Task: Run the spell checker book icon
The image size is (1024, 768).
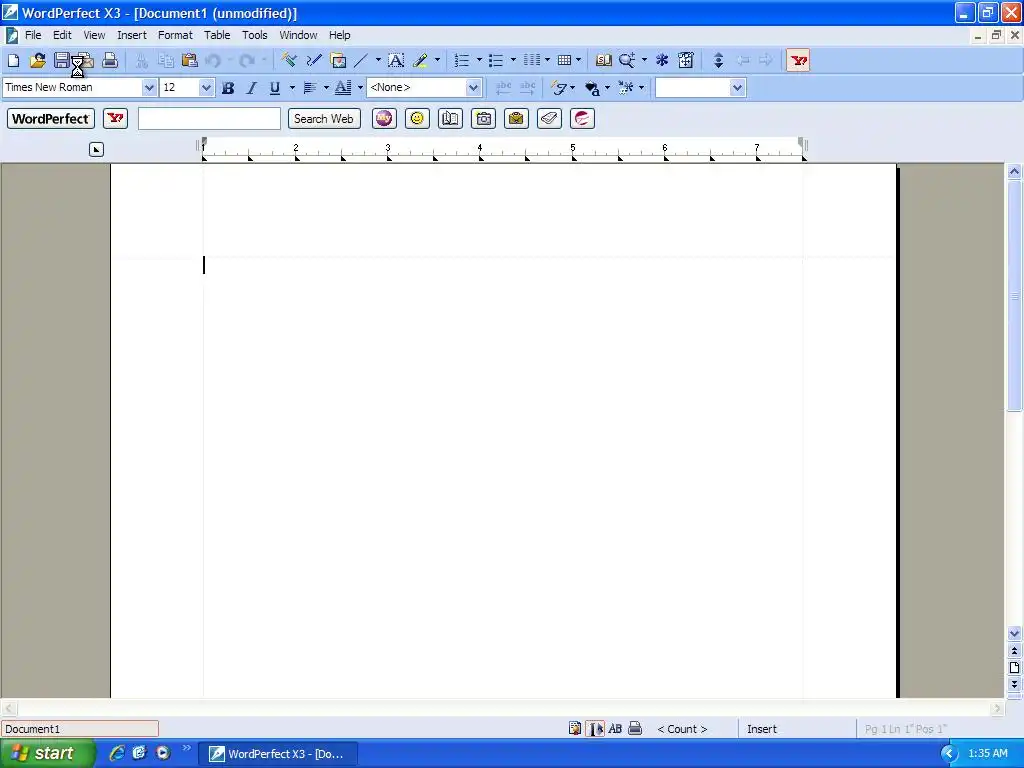Action: [603, 61]
